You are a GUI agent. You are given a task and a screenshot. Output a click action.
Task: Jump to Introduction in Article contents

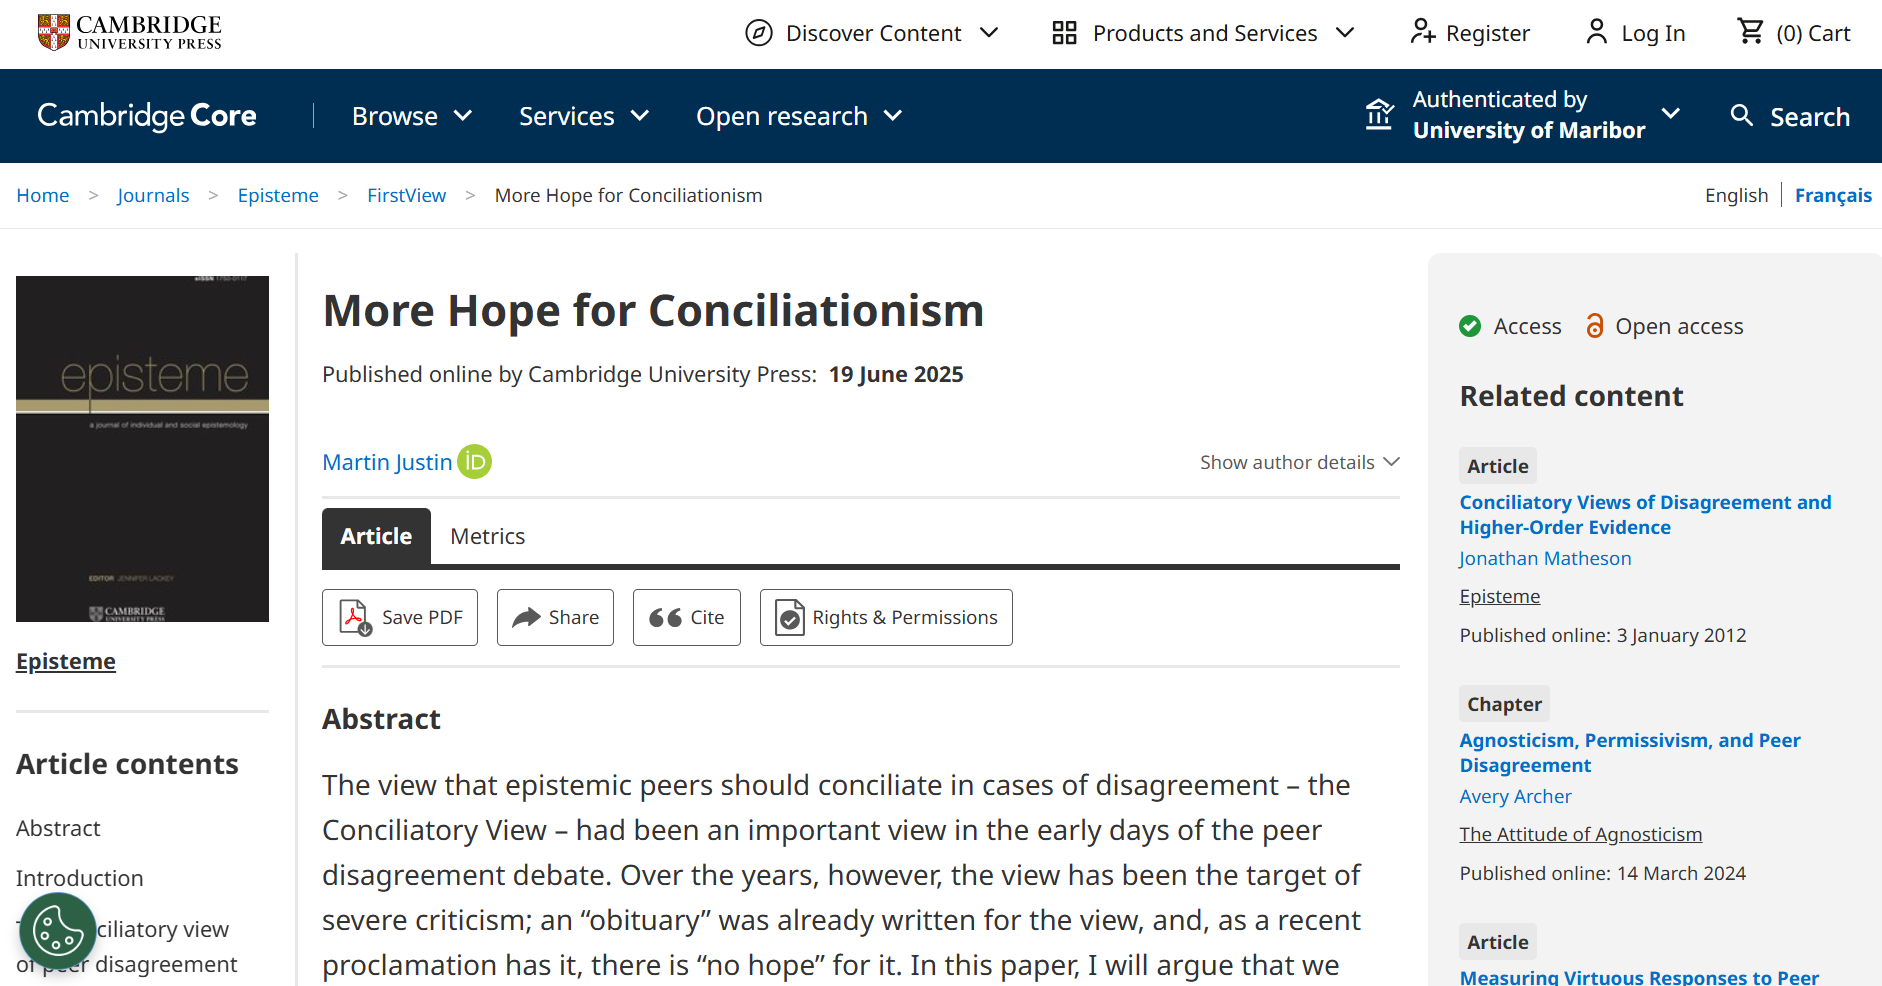click(80, 878)
